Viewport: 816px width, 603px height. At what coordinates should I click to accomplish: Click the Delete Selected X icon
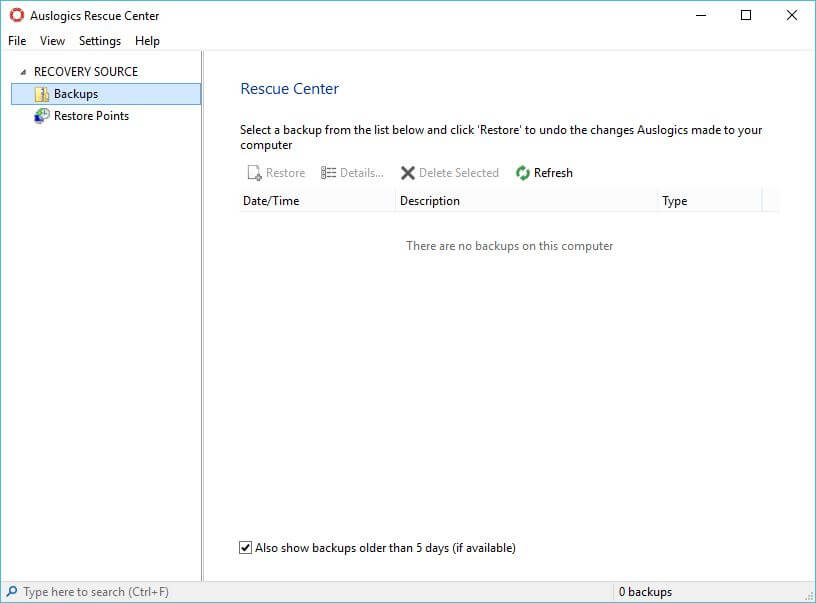408,173
